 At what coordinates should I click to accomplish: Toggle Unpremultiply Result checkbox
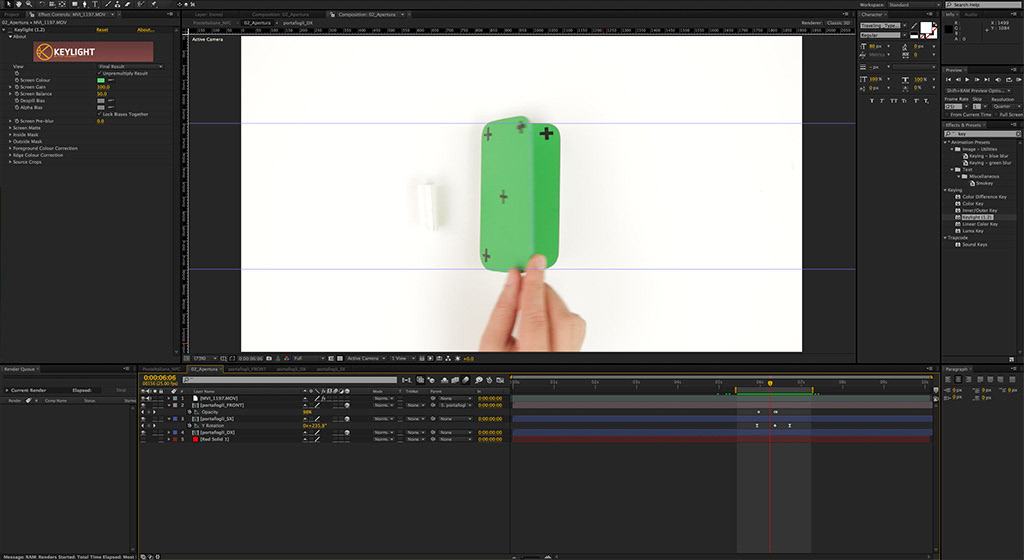[x=99, y=73]
